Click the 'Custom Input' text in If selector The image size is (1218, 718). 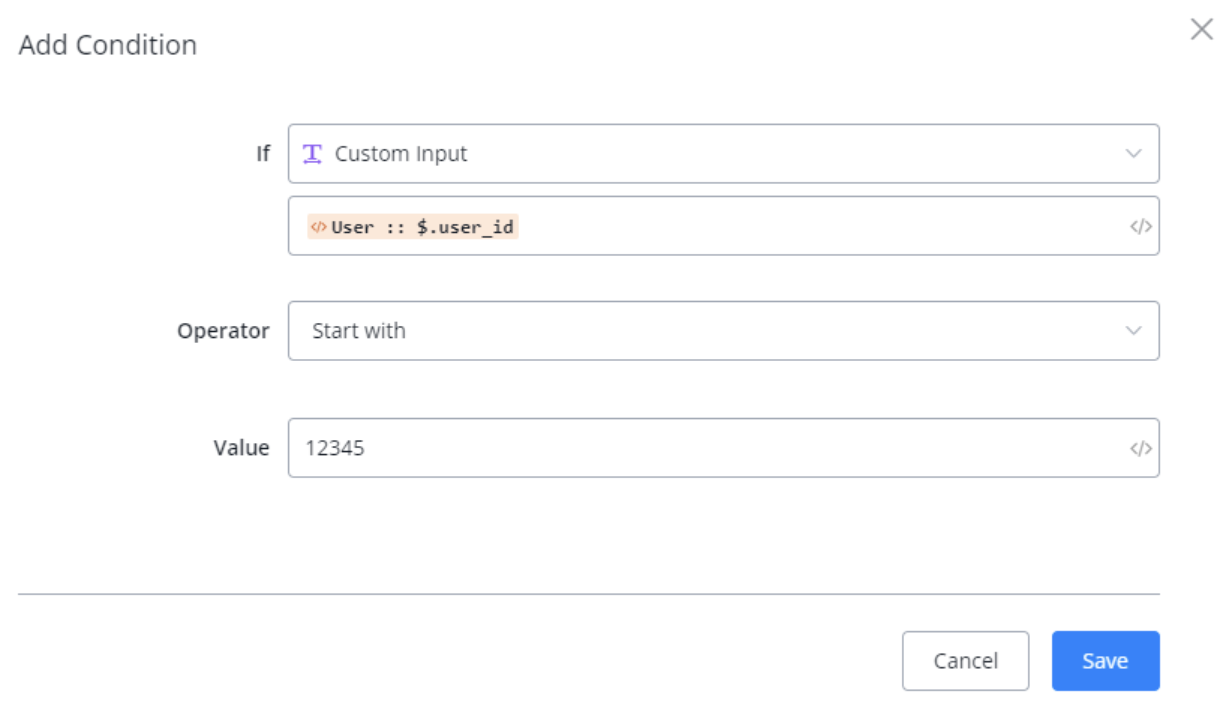(x=401, y=154)
